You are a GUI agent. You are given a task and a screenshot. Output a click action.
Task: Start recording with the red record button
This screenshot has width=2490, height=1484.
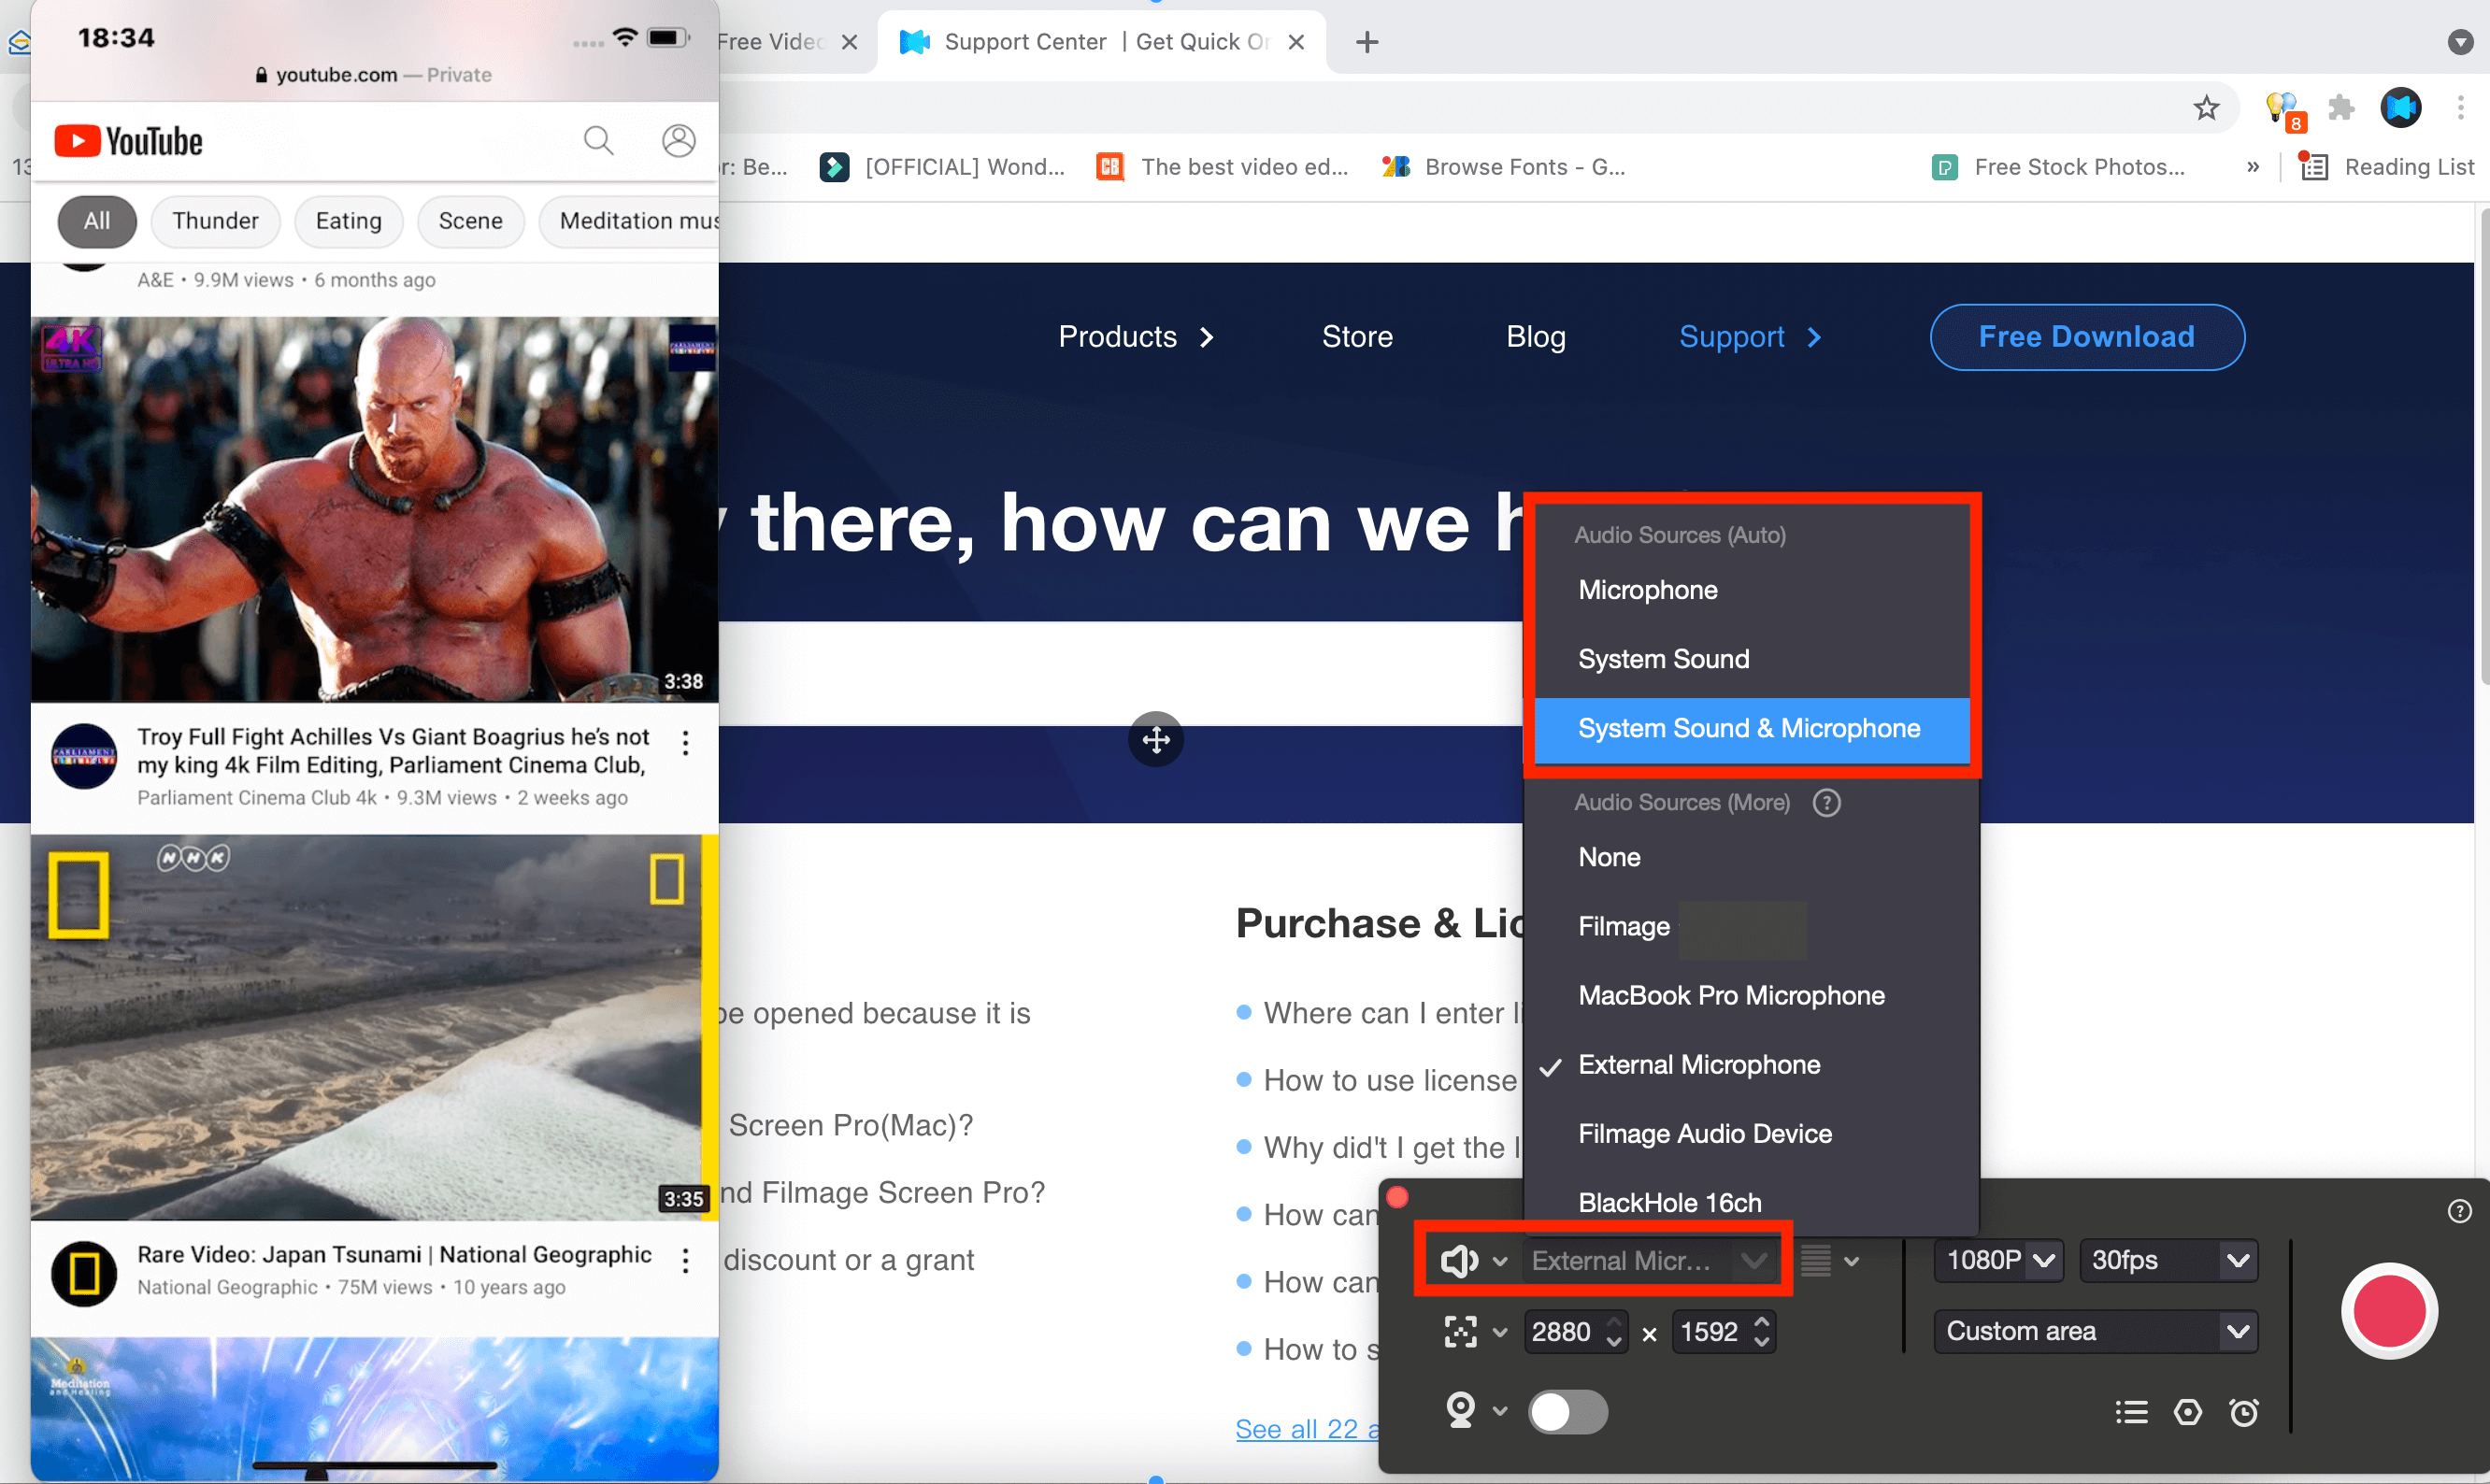click(x=2388, y=1310)
